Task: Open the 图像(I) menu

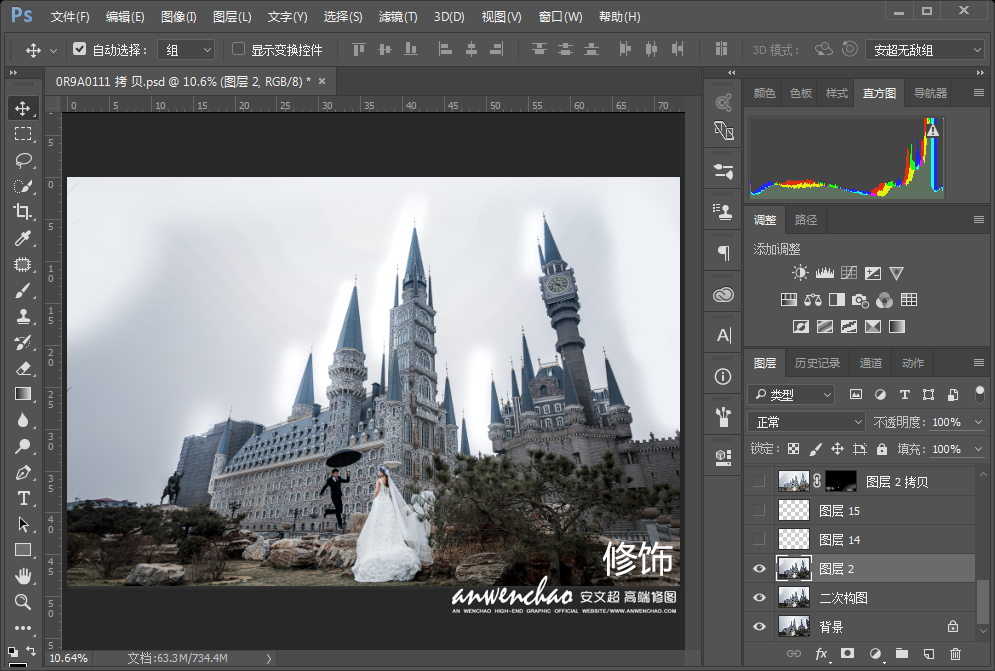Action: tap(178, 17)
